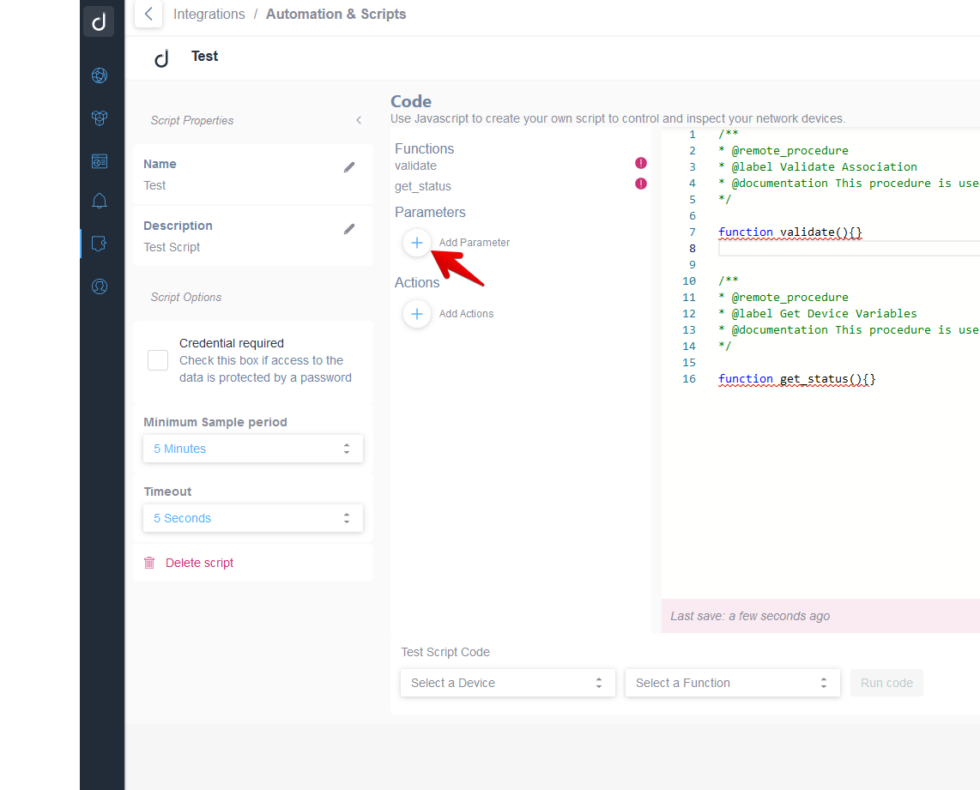Image resolution: width=980 pixels, height=790 pixels.
Task: Navigate to Integrations breadcrumb link
Action: click(x=208, y=14)
